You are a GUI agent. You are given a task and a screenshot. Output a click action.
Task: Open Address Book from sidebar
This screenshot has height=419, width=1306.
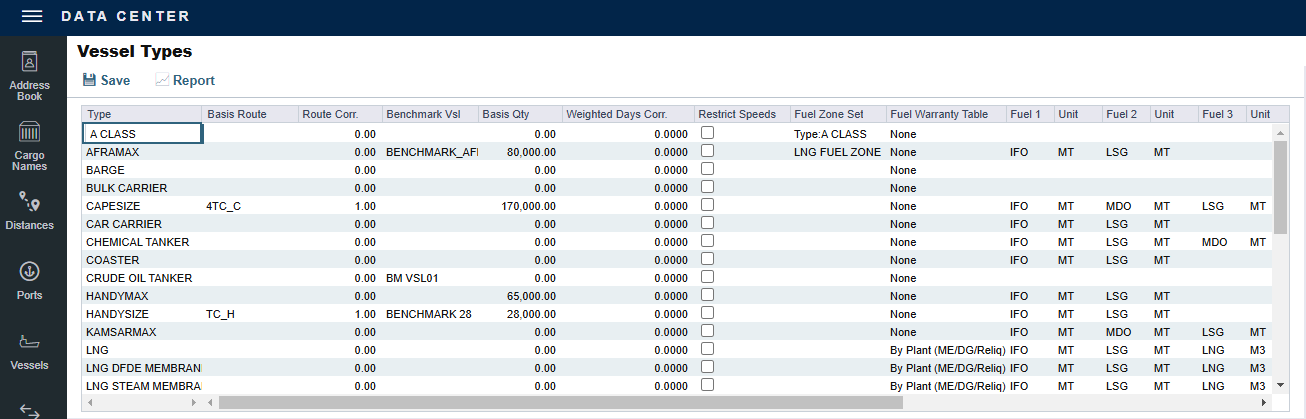coord(29,75)
